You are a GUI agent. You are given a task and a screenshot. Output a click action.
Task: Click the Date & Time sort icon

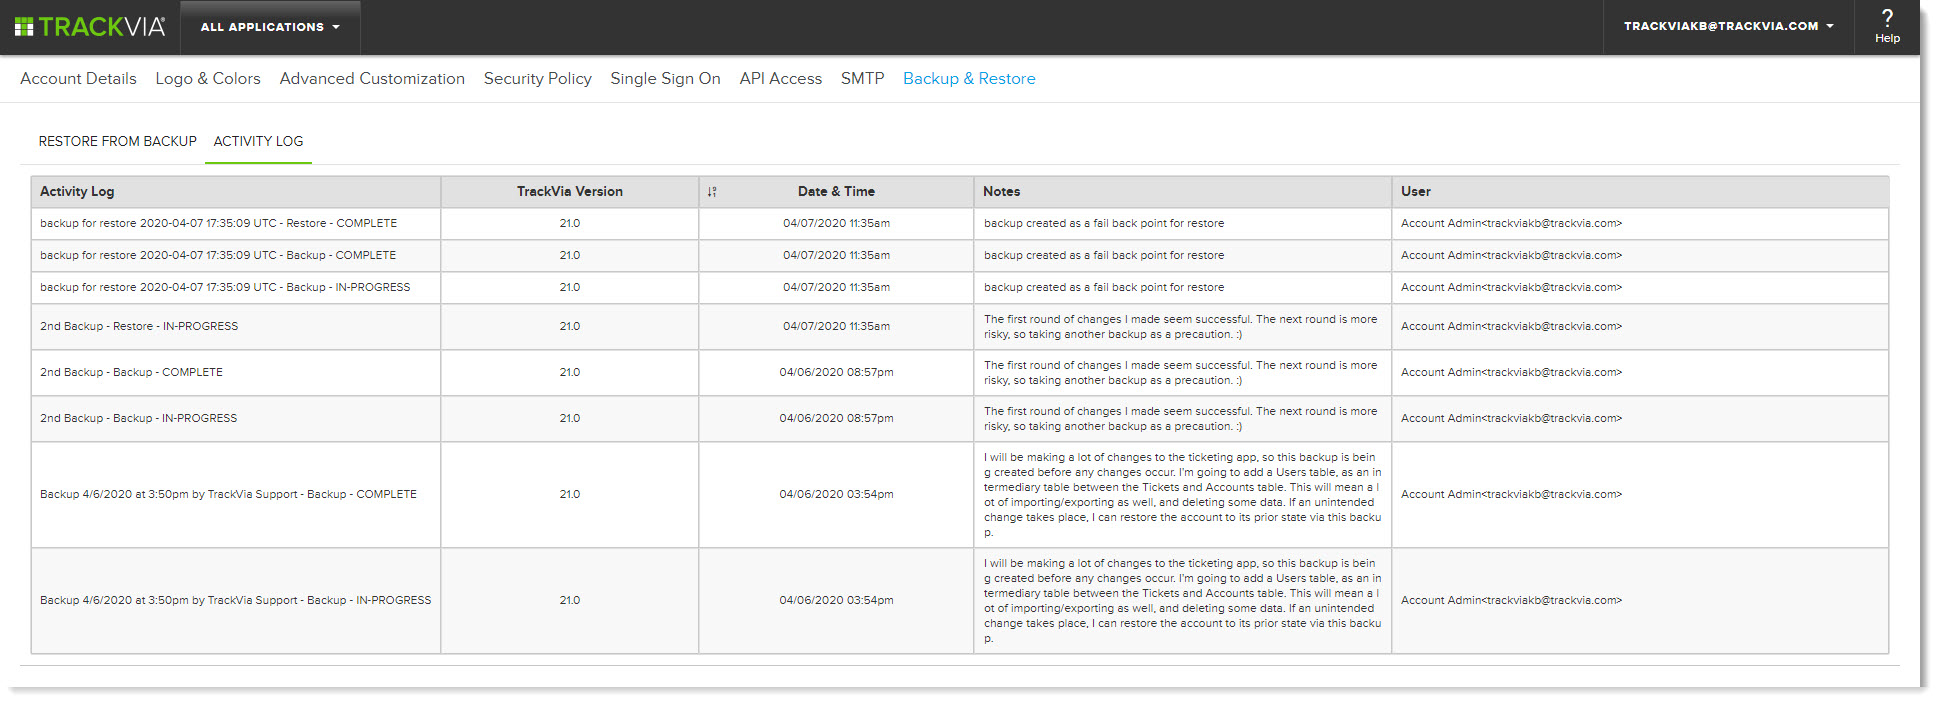click(712, 192)
